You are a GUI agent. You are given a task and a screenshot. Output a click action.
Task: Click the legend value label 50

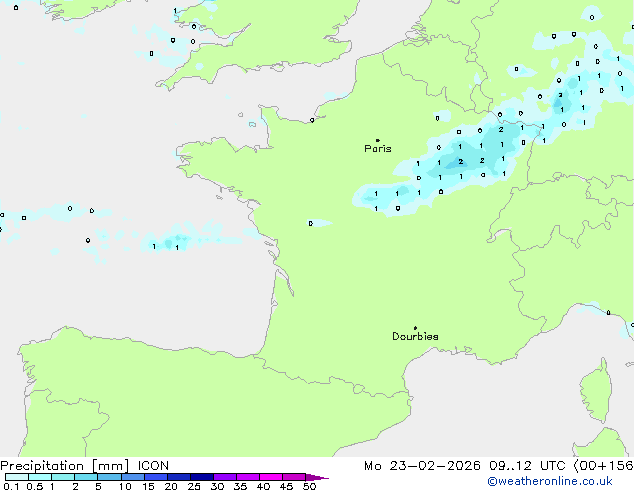tap(309, 487)
